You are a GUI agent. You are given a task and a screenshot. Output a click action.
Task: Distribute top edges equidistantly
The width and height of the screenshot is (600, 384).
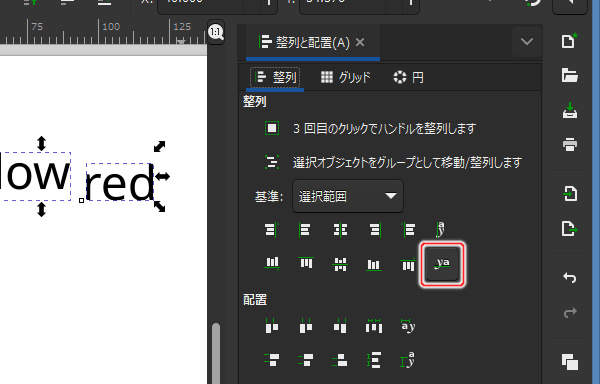[272, 360]
